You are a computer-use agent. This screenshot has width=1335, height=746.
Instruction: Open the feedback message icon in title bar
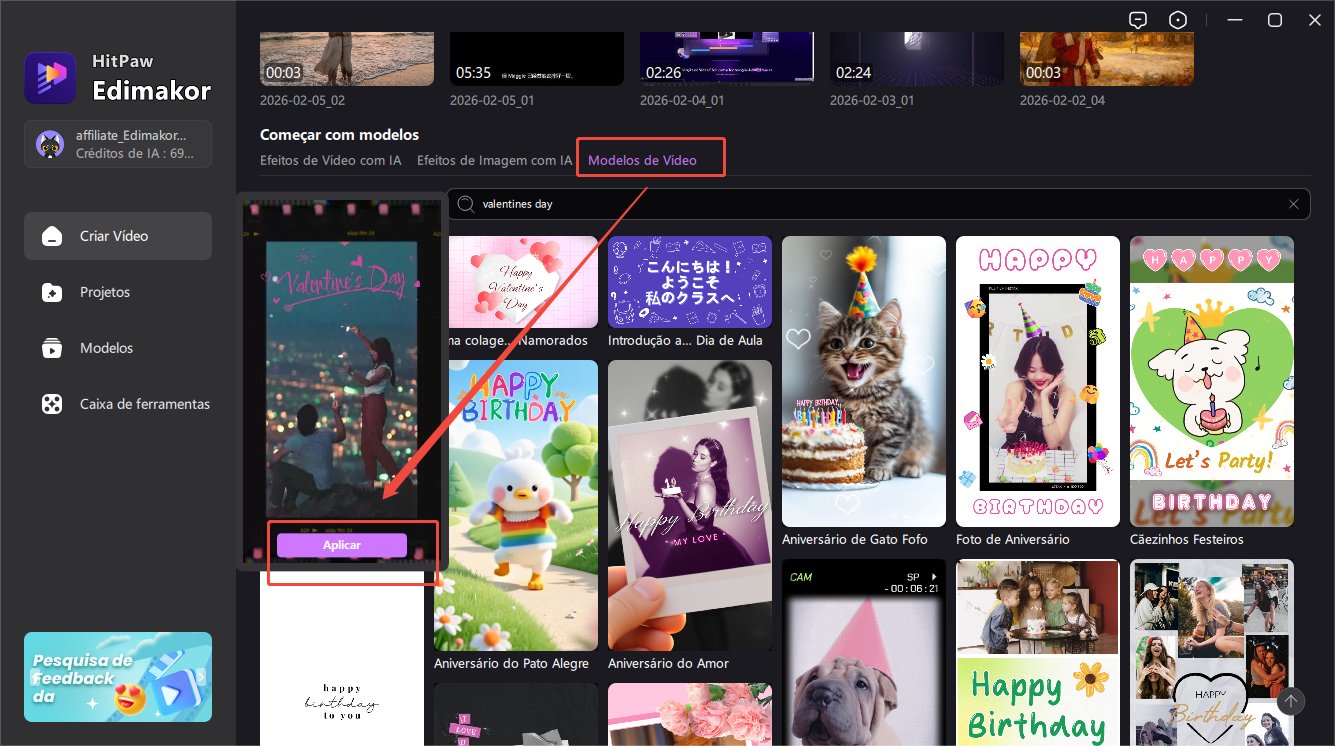pos(1137,20)
